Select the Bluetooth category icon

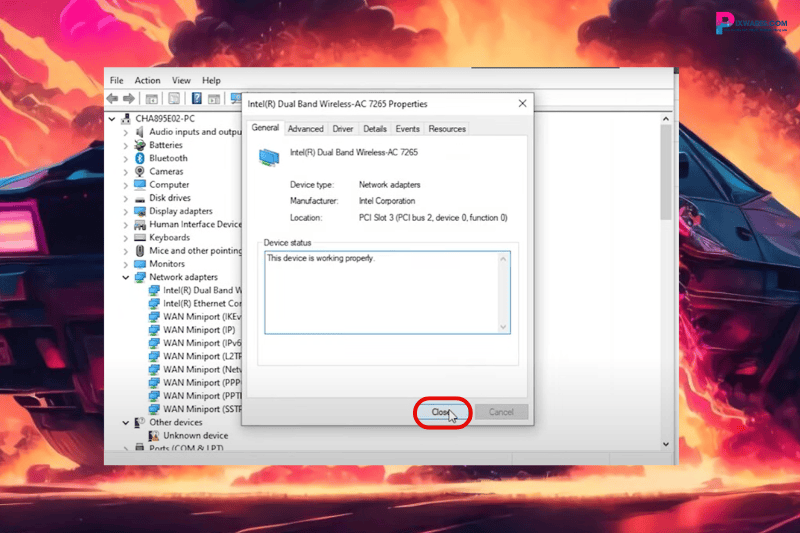point(140,158)
